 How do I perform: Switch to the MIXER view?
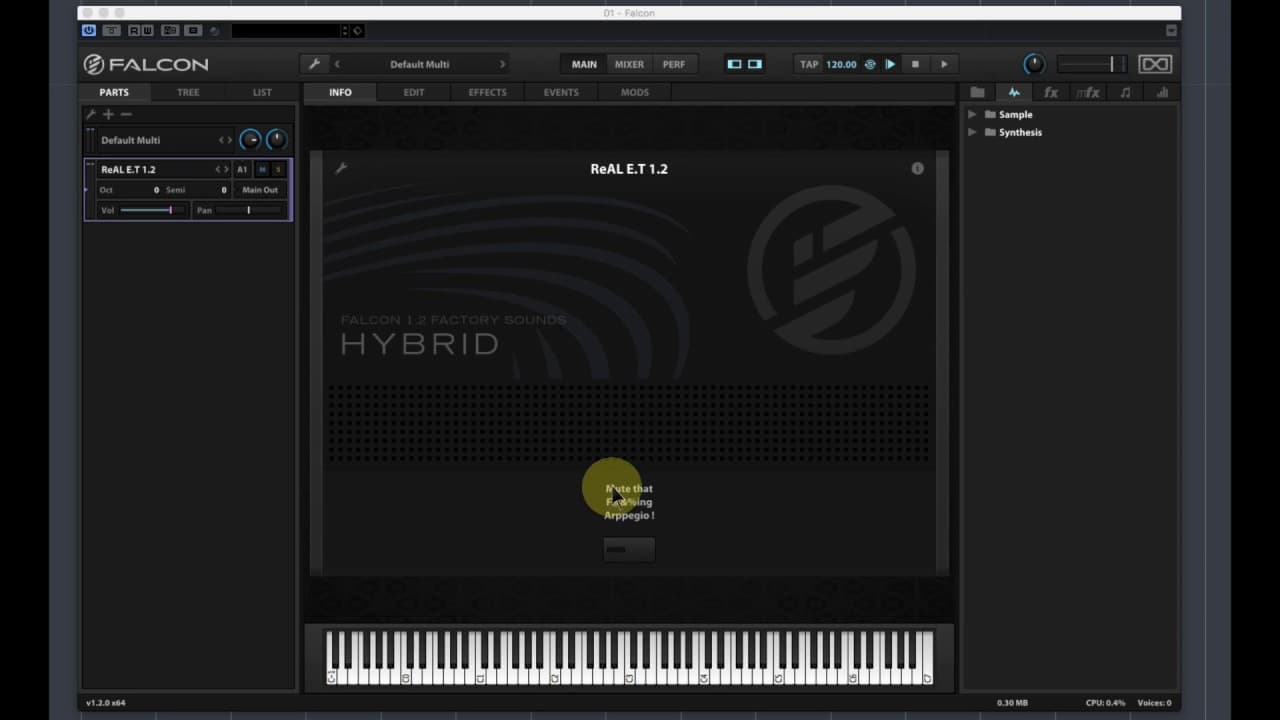[629, 64]
